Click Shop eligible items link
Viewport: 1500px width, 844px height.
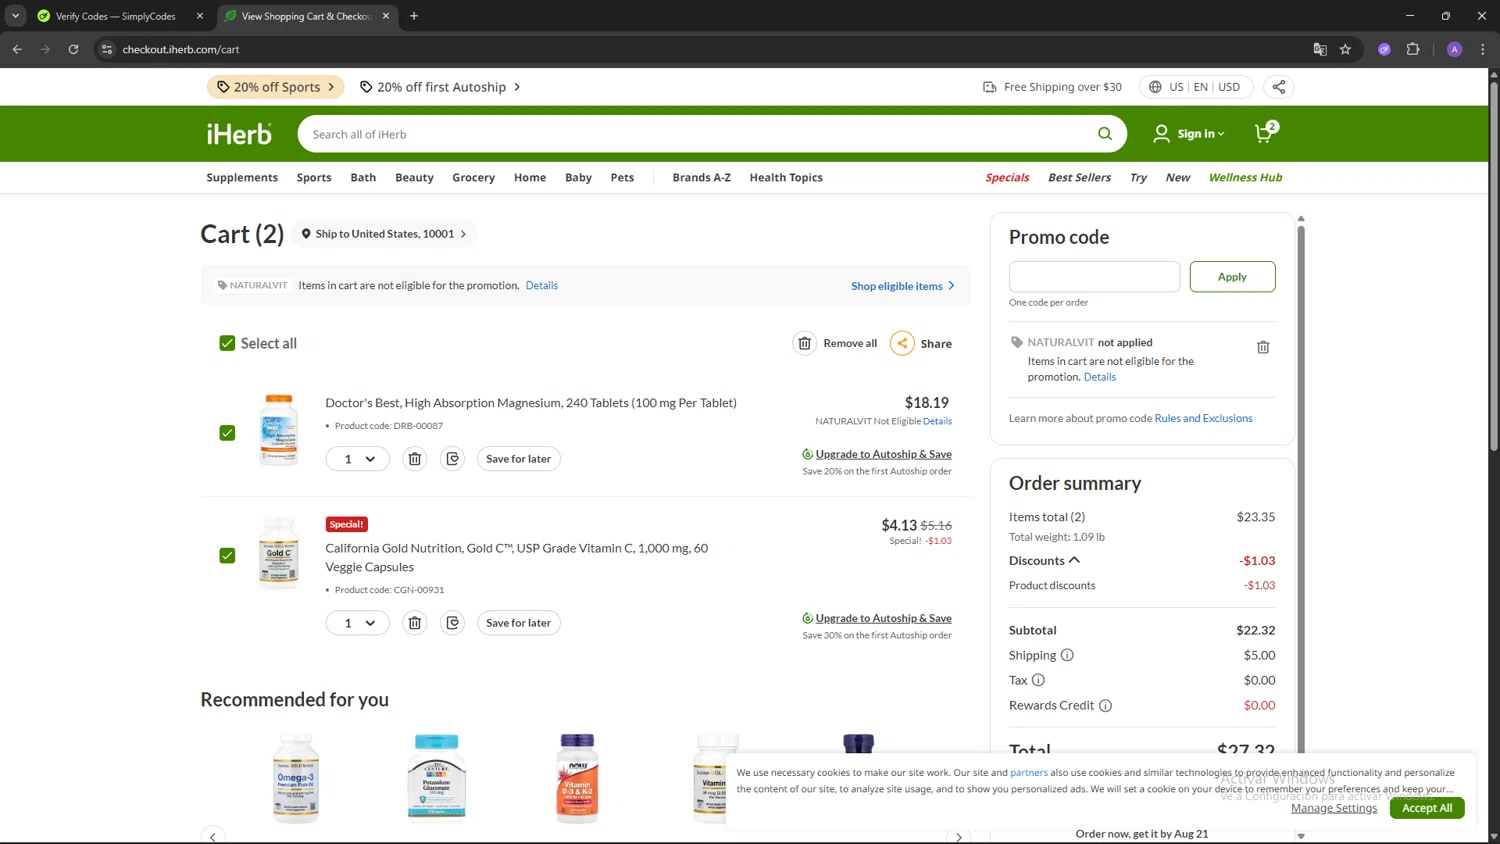click(x=903, y=286)
